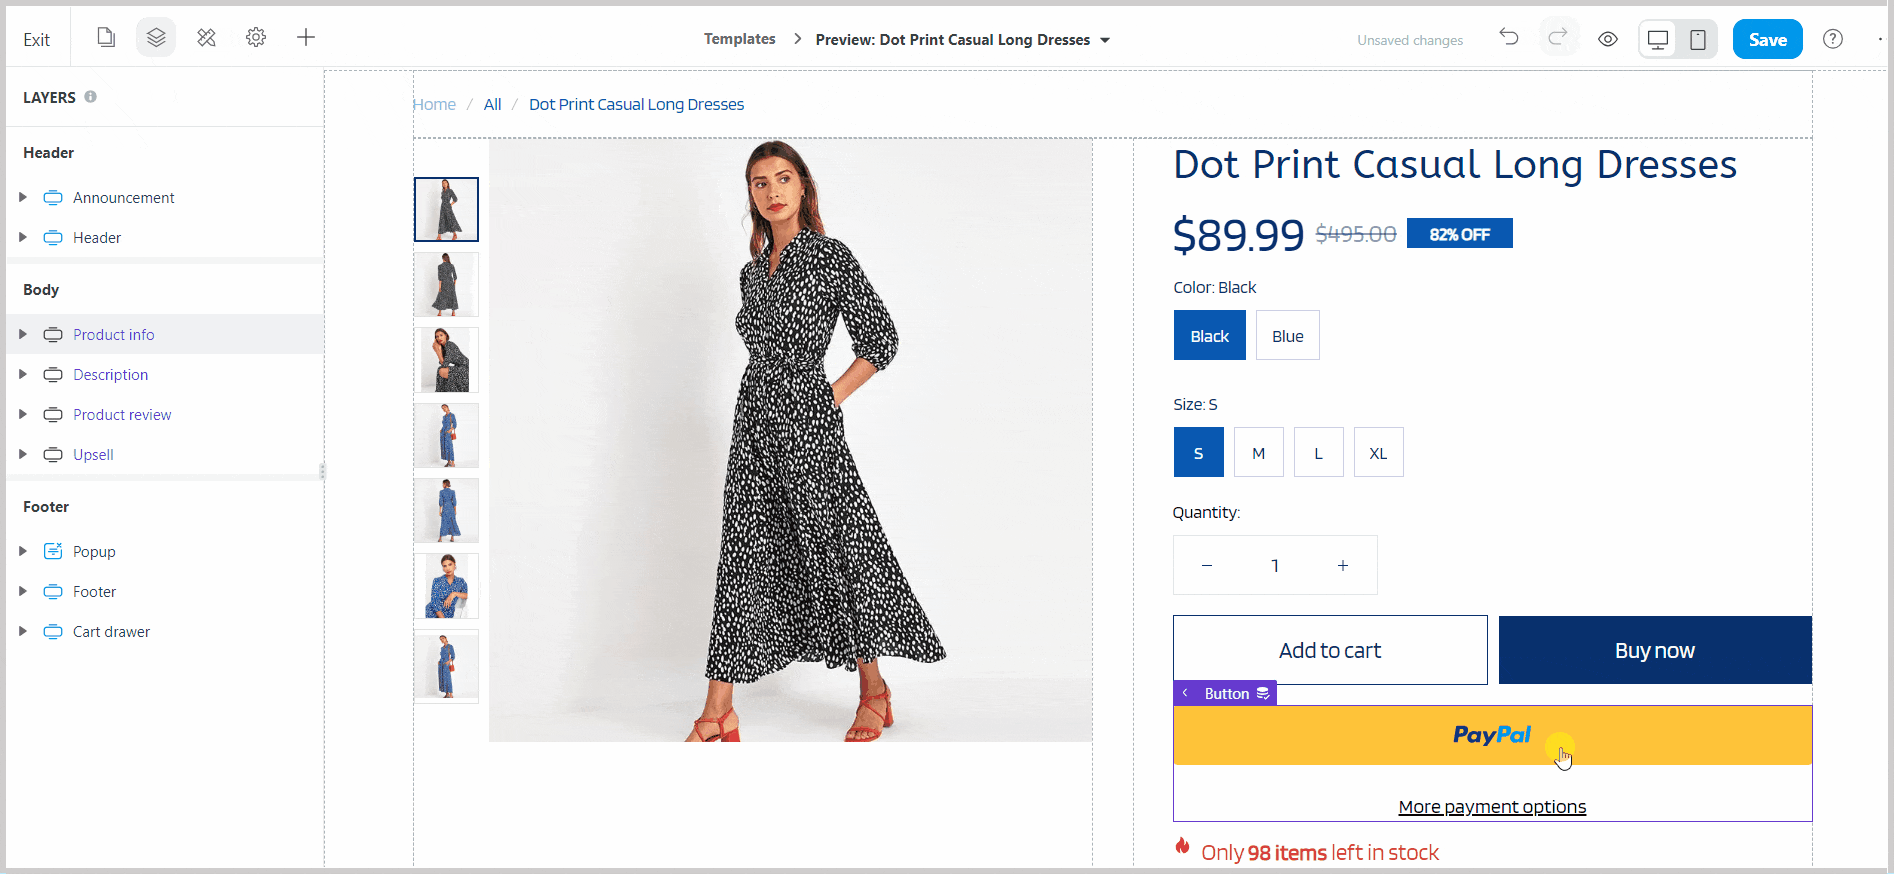The image size is (1894, 874).
Task: Click the Announcement section icon
Action: [x=53, y=198]
